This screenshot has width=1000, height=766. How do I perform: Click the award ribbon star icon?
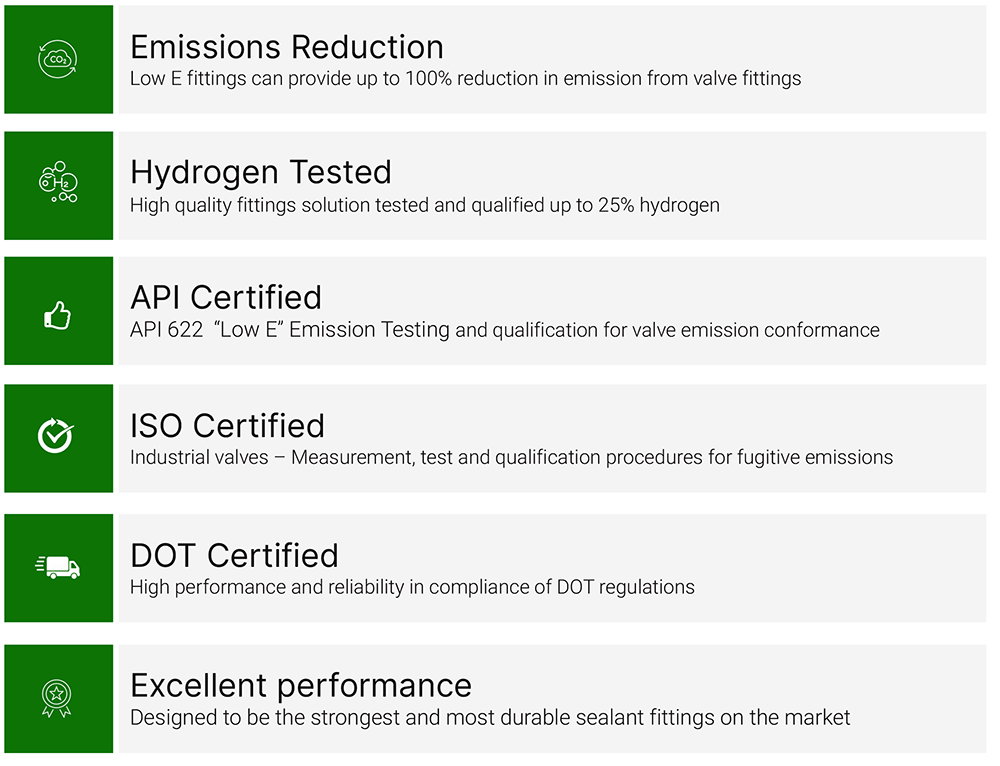(56, 697)
